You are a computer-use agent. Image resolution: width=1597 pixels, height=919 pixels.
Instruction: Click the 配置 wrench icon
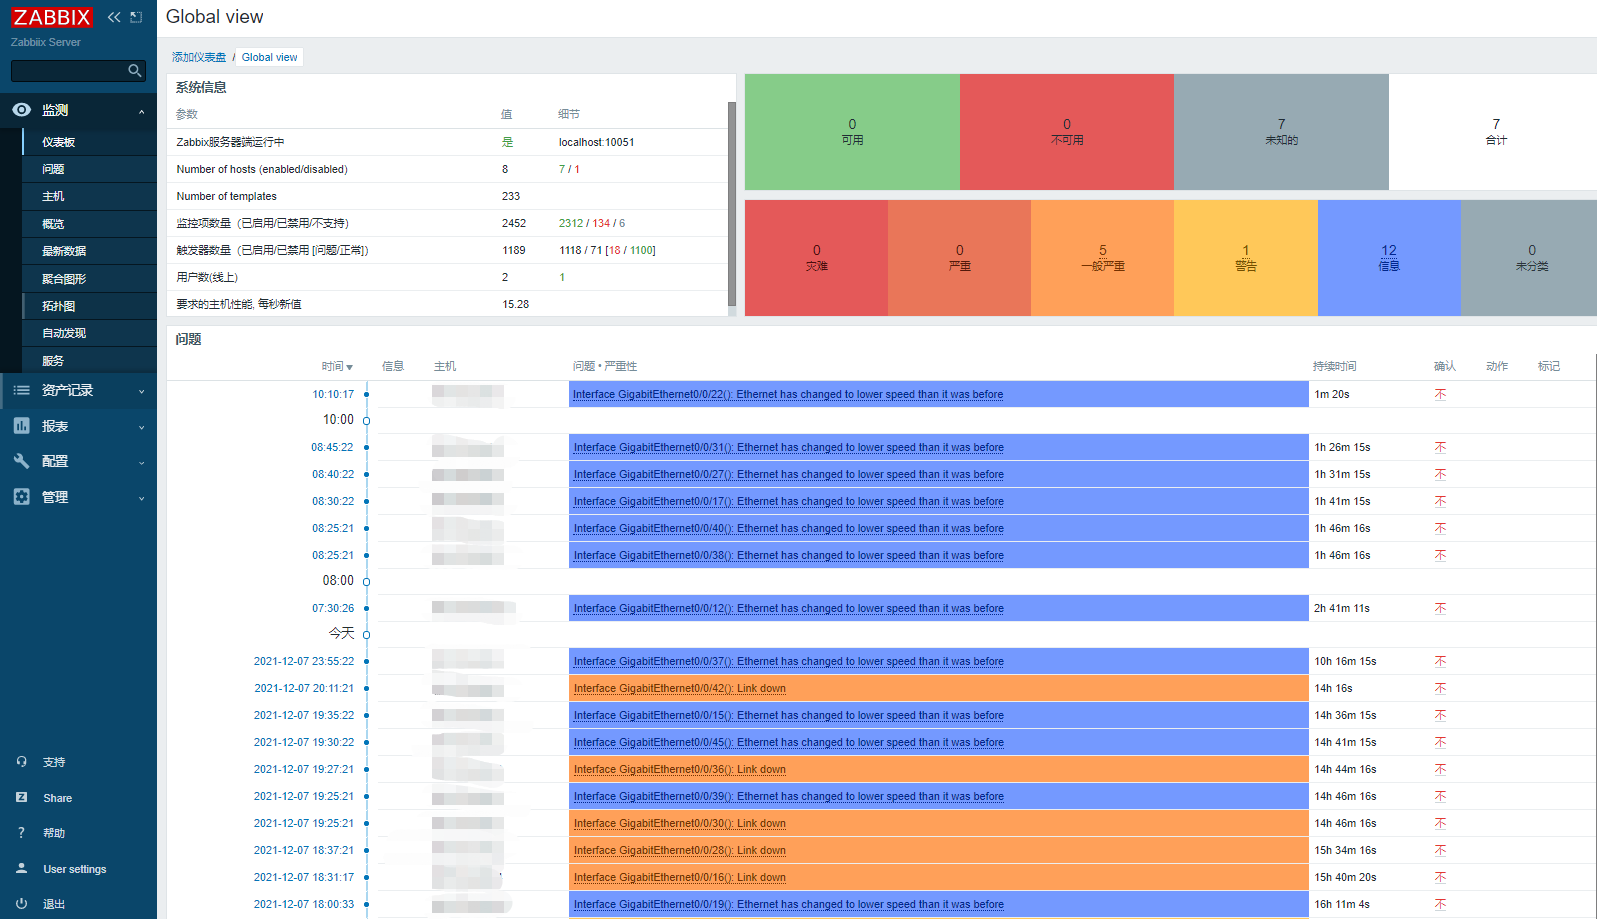click(21, 461)
